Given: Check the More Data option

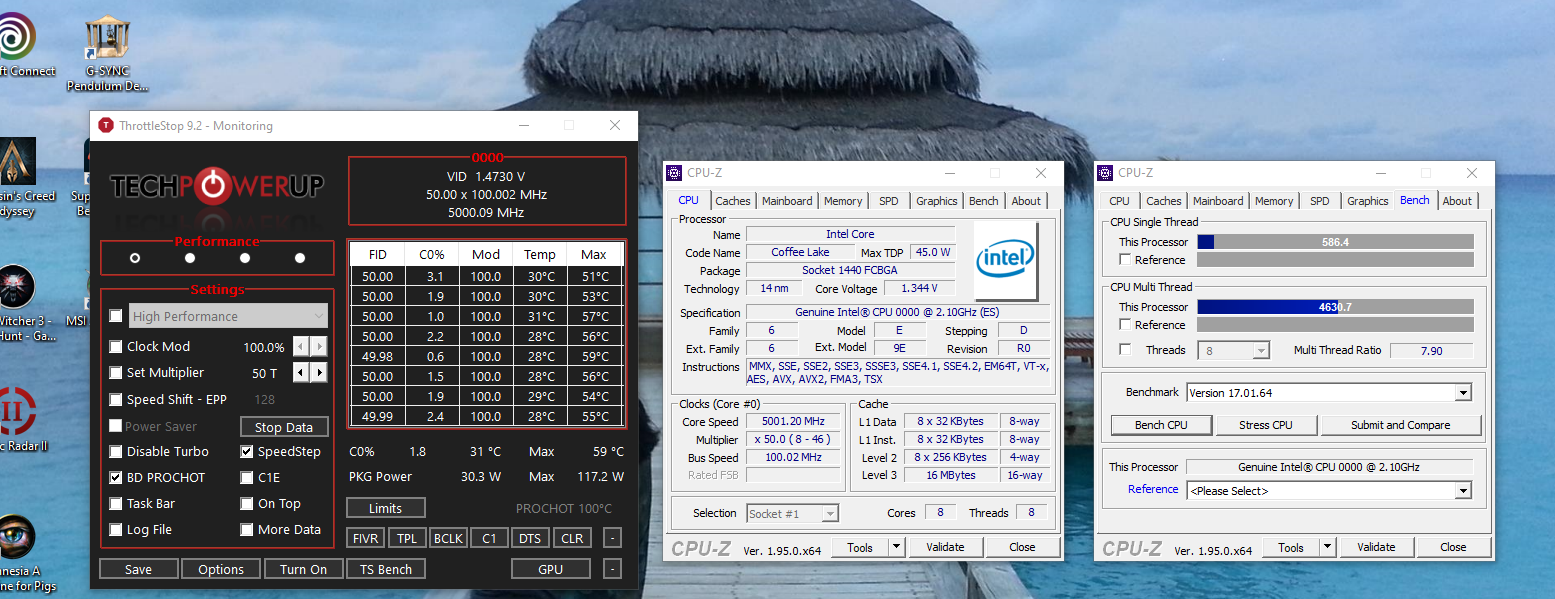Looking at the screenshot, I should click(247, 530).
